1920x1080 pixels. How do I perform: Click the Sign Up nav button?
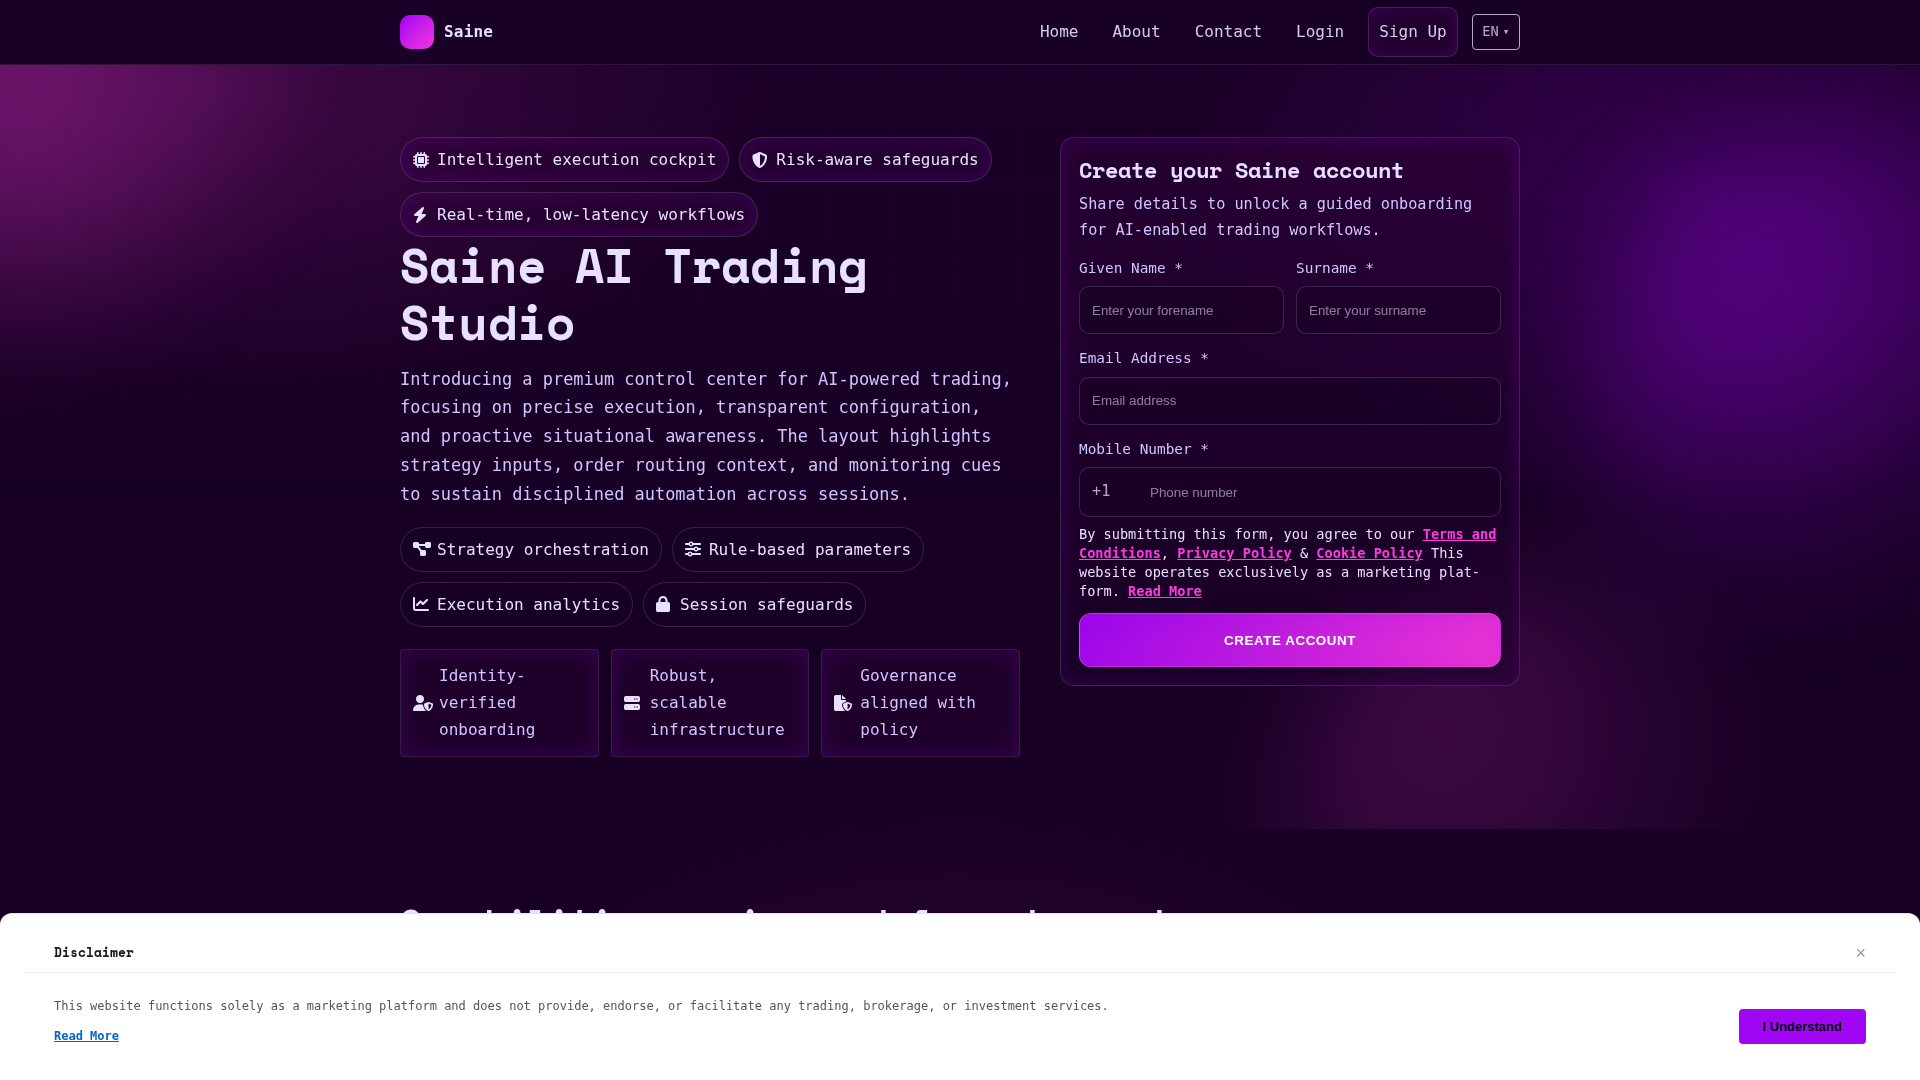pos(1413,32)
